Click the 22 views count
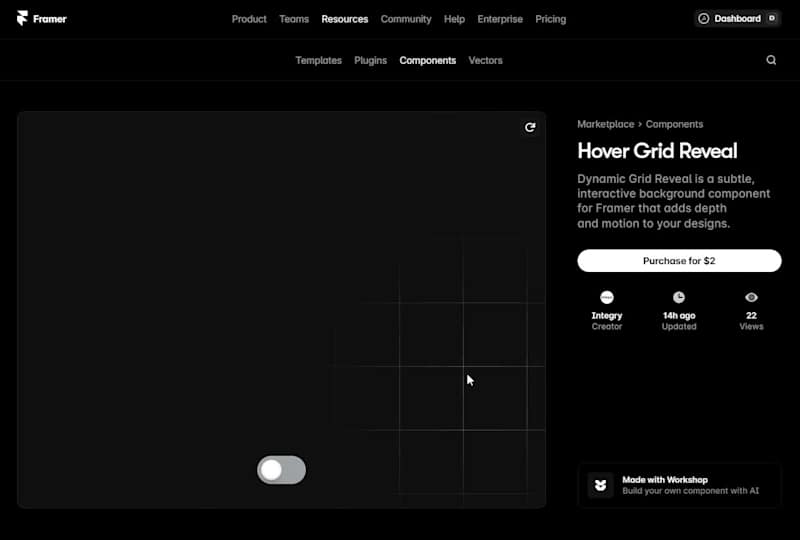The width and height of the screenshot is (800, 540). tap(751, 315)
